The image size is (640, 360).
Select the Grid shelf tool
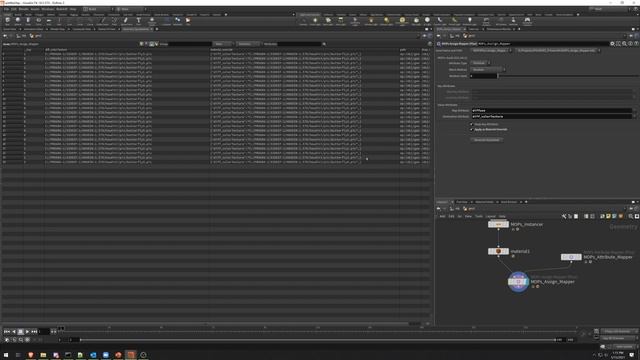[49, 21]
